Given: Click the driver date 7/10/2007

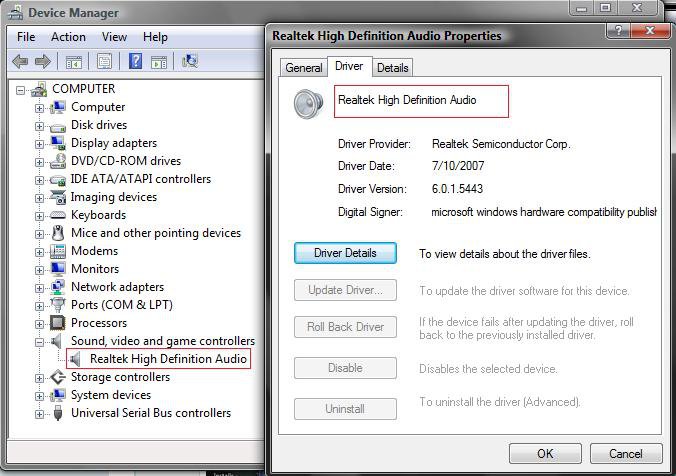Looking at the screenshot, I should tap(458, 166).
